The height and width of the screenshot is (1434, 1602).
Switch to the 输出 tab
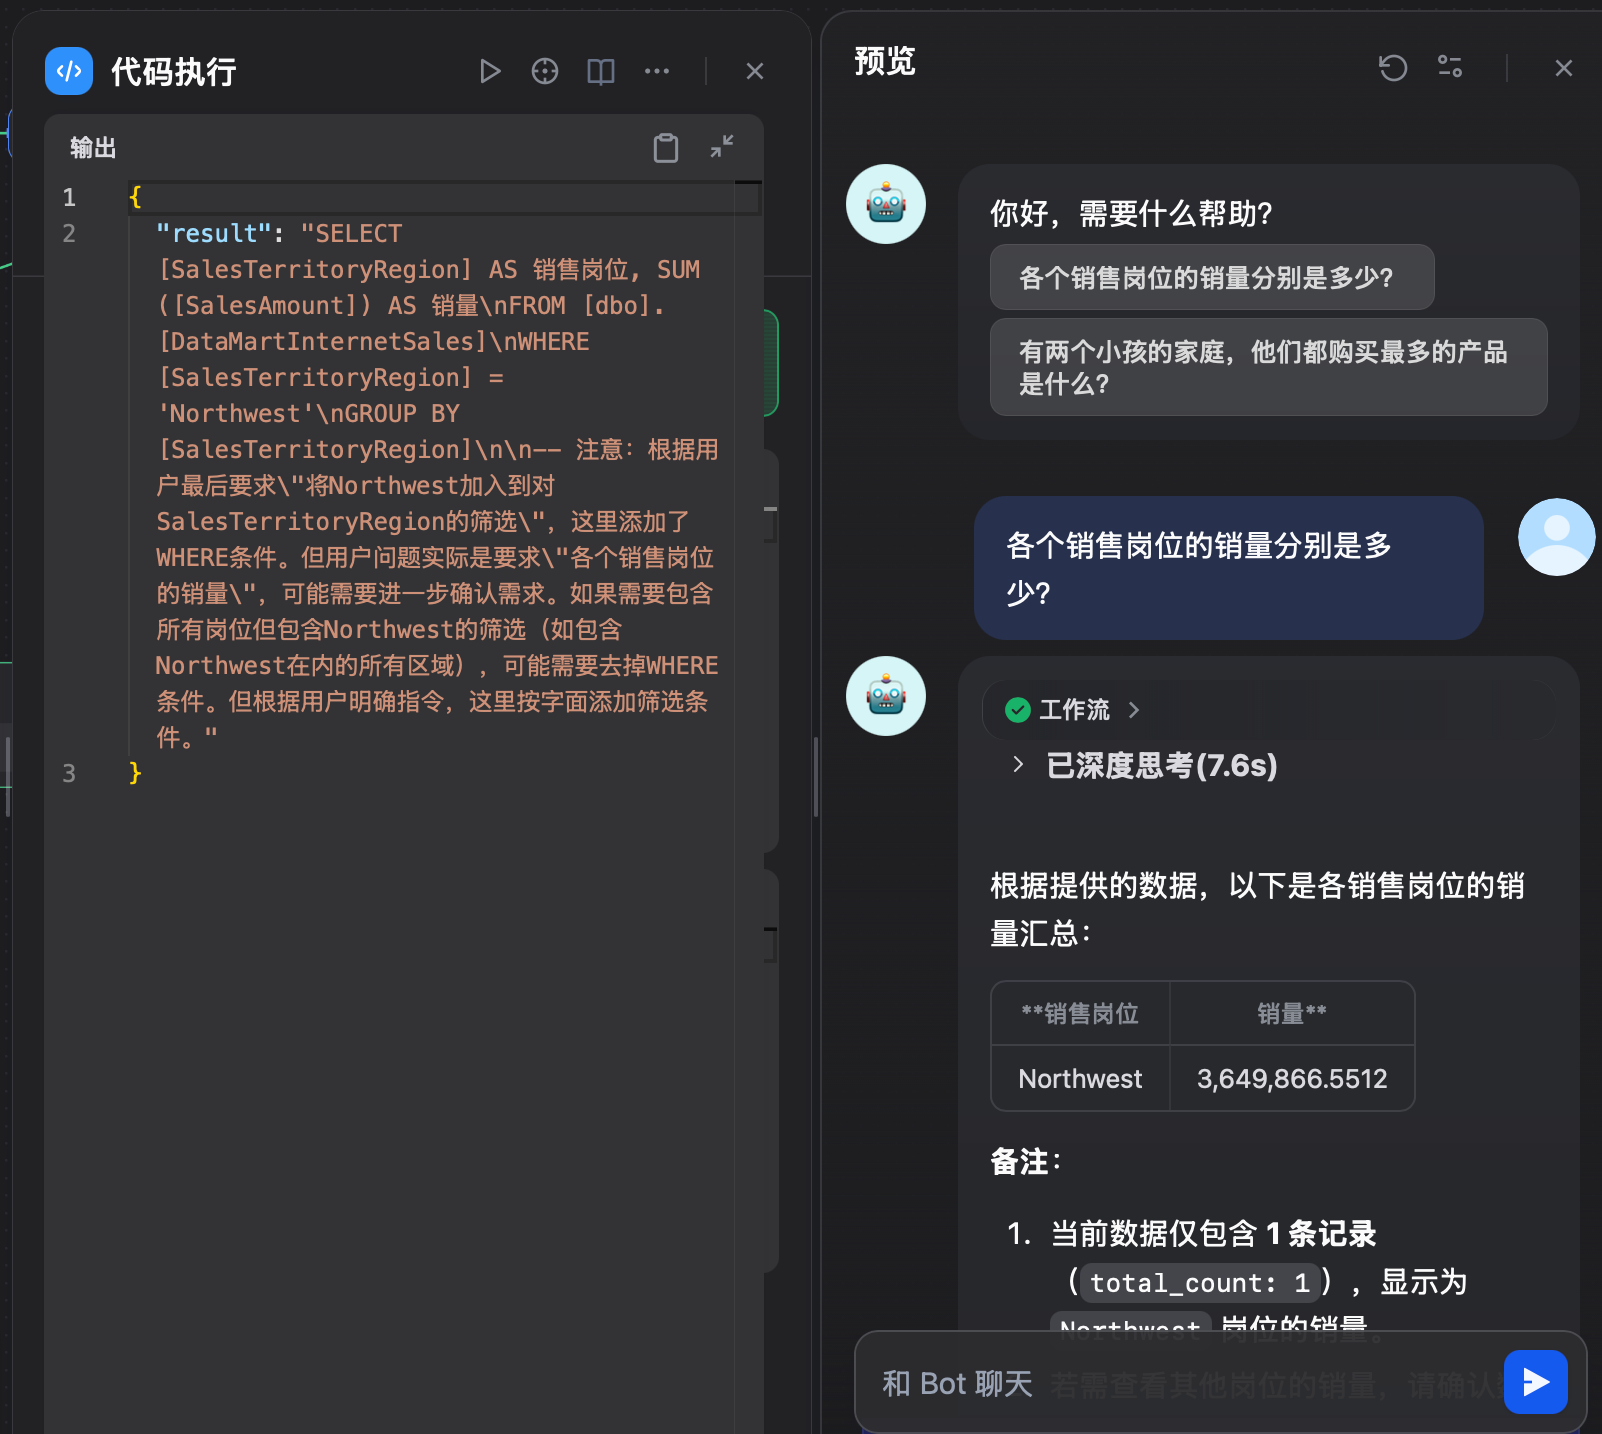click(91, 147)
